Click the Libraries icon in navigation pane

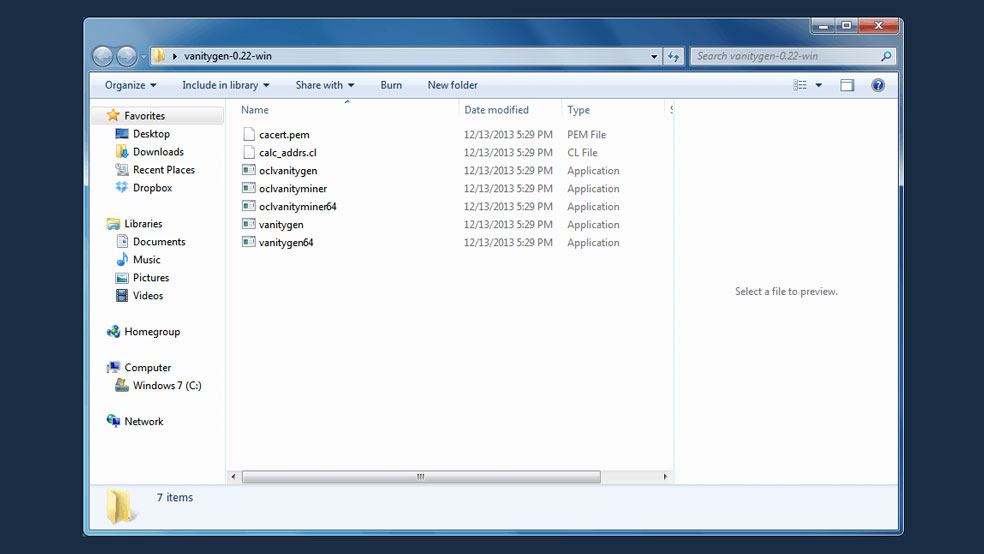pos(113,223)
